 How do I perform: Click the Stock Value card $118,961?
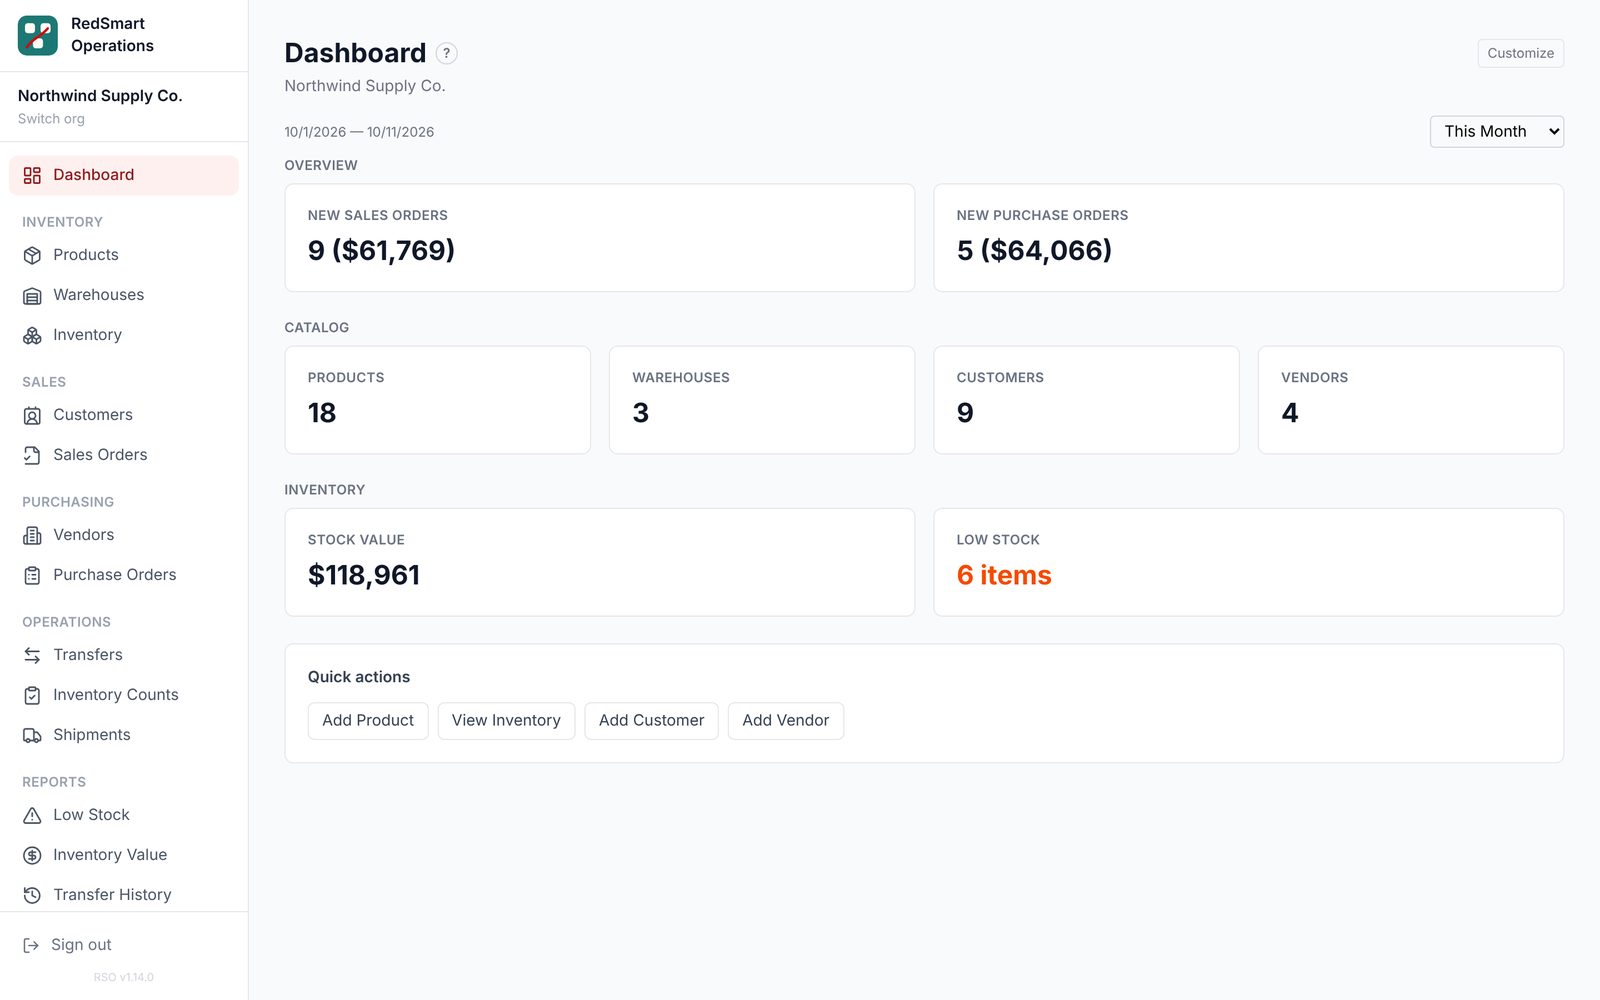pos(599,562)
